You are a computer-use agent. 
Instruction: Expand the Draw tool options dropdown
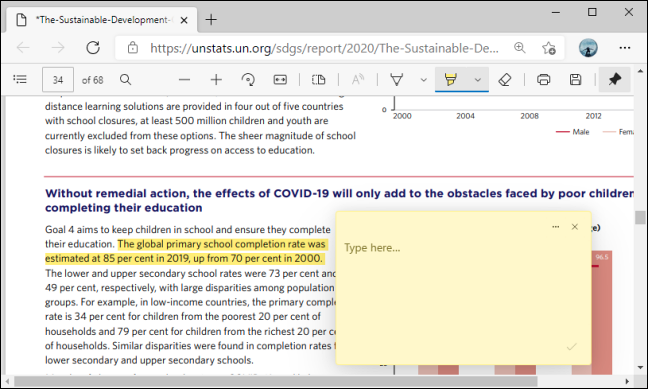423,80
